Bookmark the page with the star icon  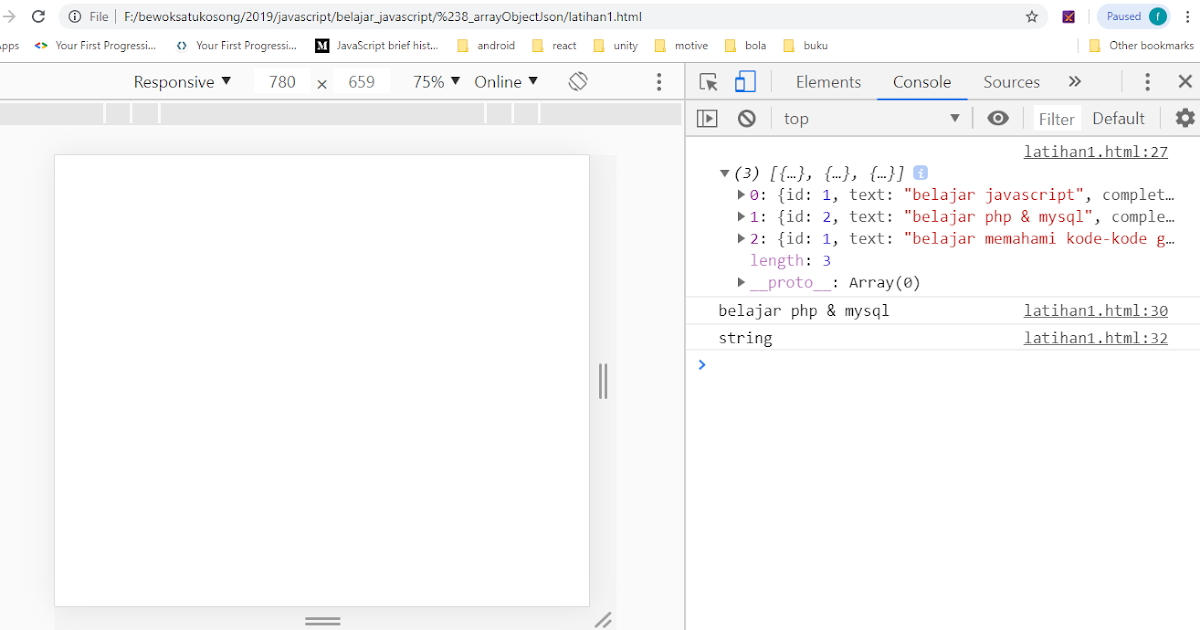pos(1031,16)
